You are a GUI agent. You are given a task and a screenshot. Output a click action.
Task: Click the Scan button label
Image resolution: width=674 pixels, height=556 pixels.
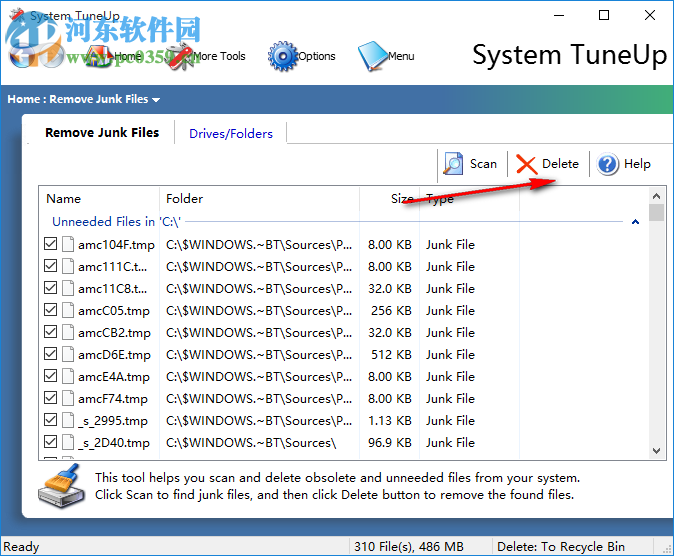click(484, 164)
